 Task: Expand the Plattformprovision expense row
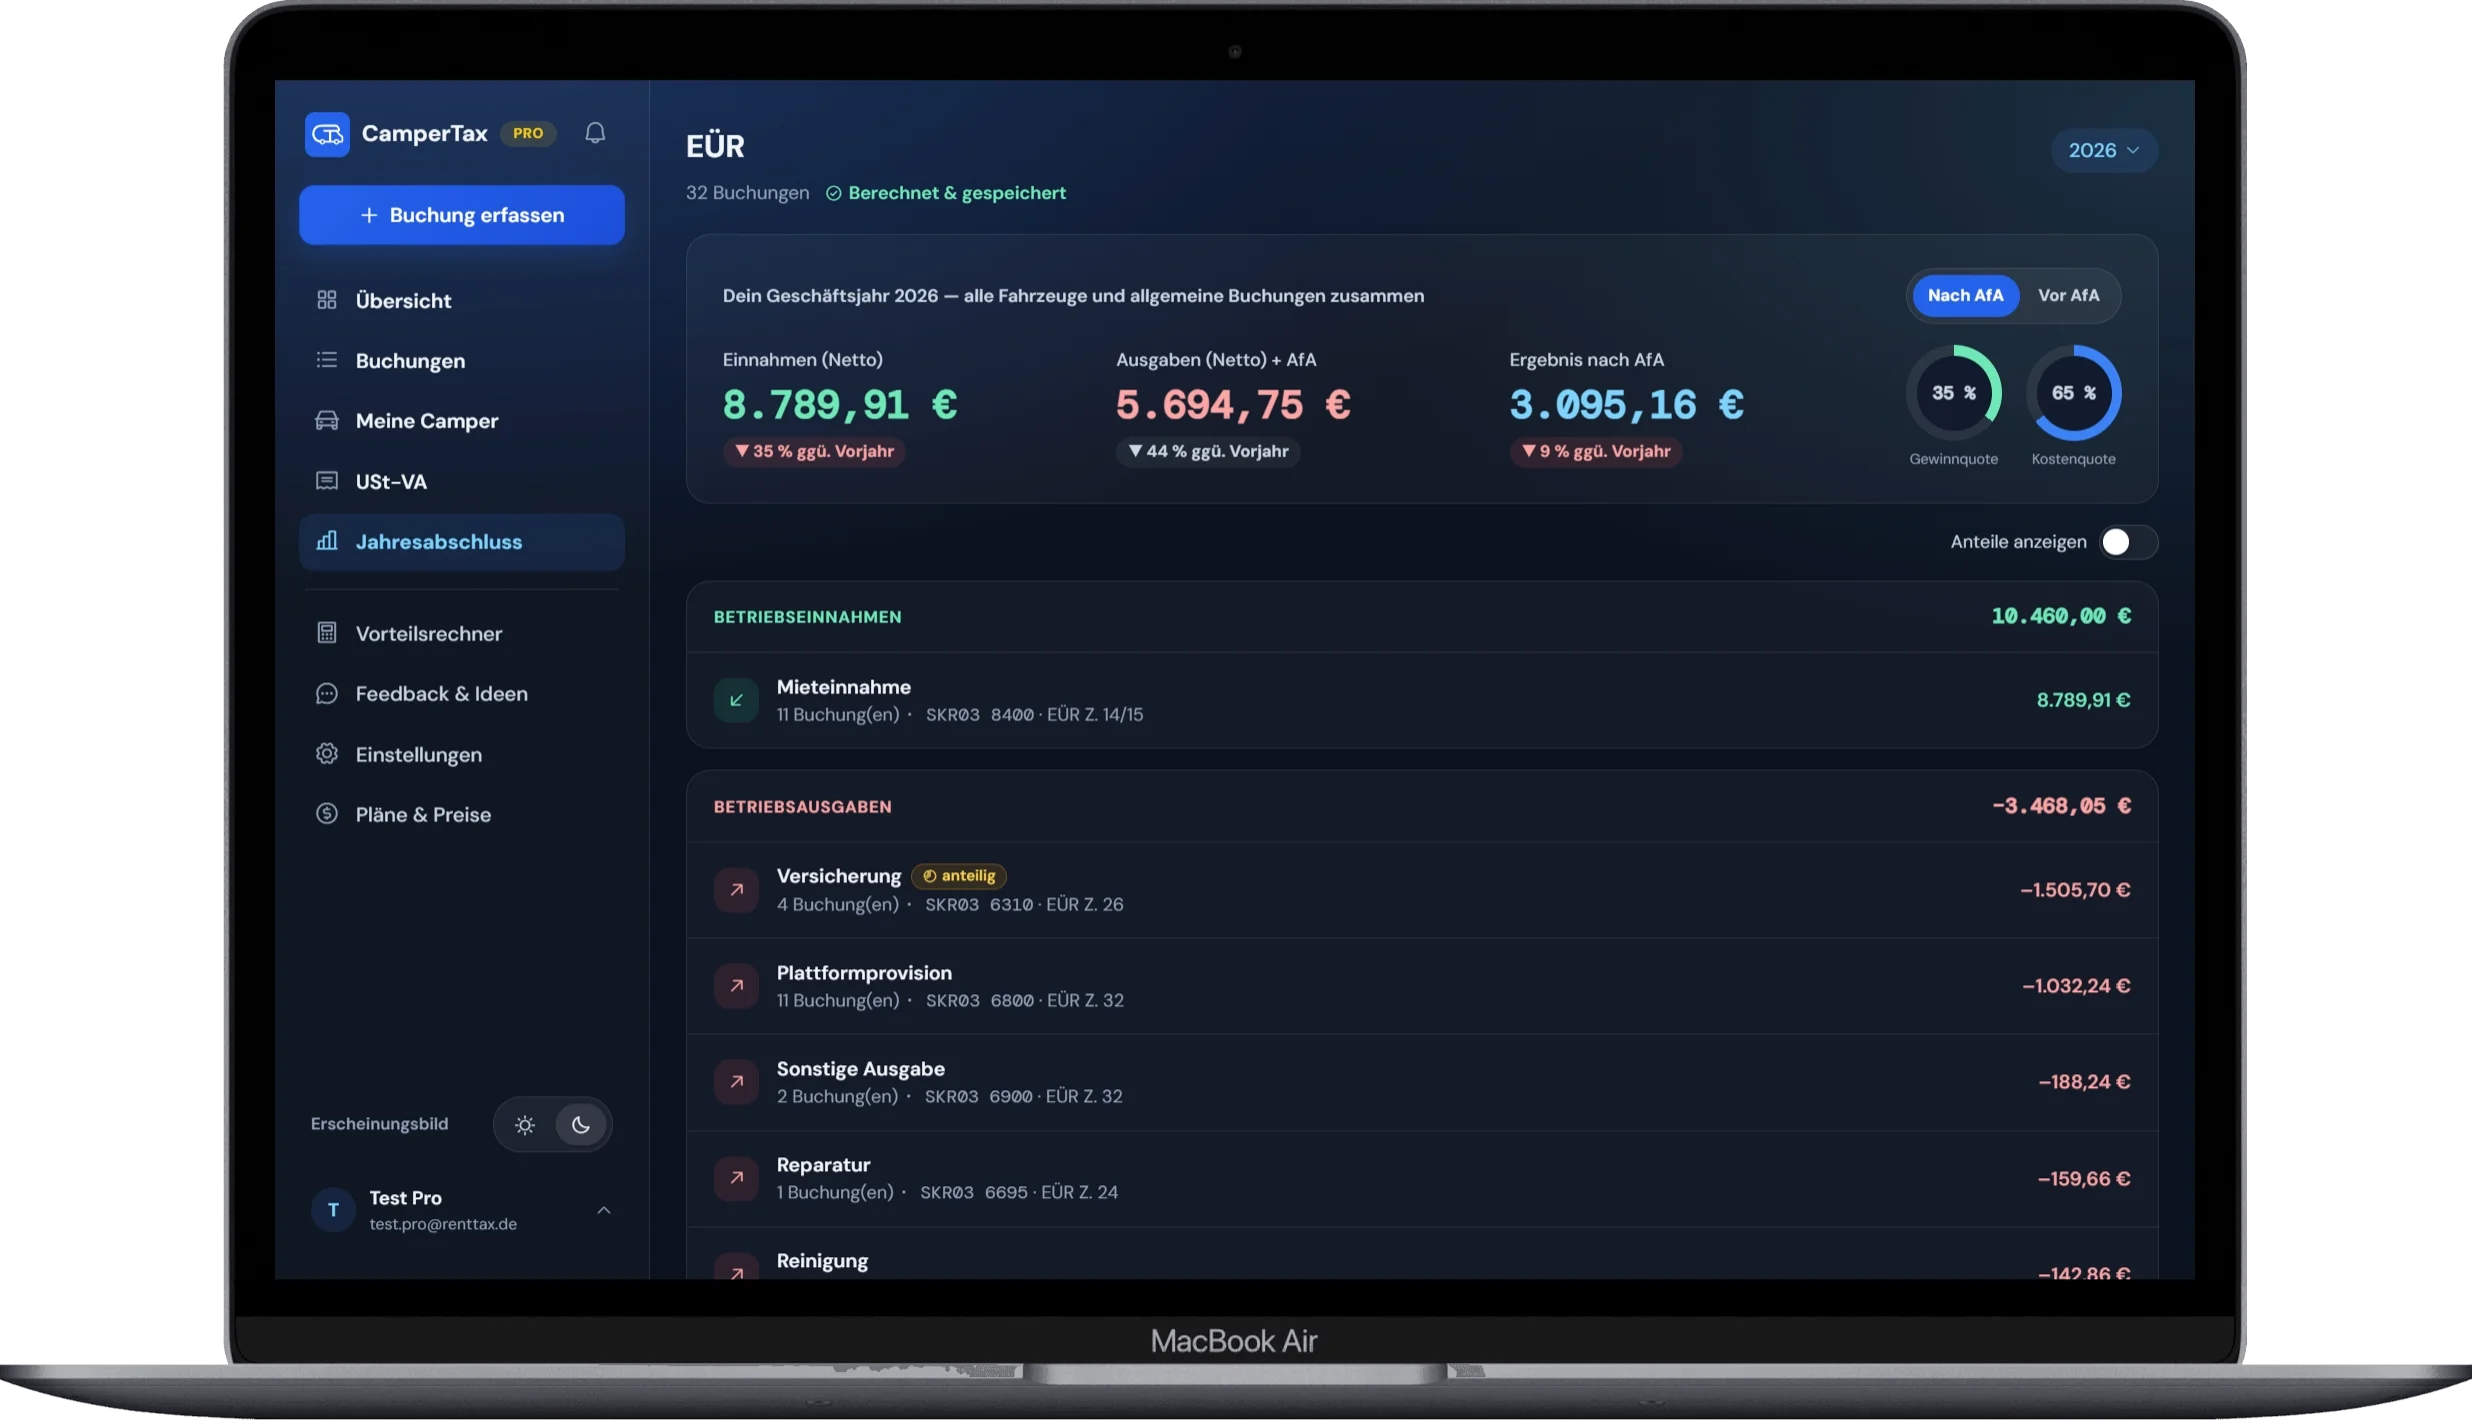(x=1422, y=986)
